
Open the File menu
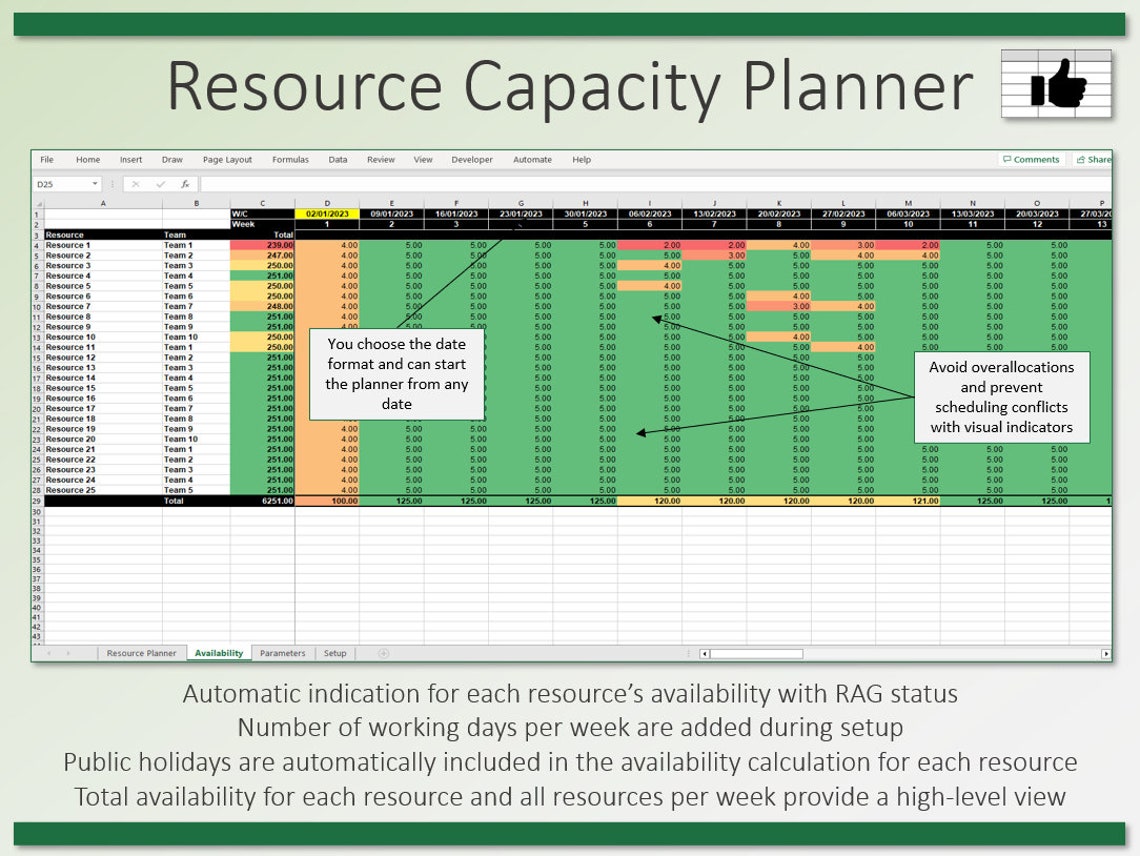(46, 159)
